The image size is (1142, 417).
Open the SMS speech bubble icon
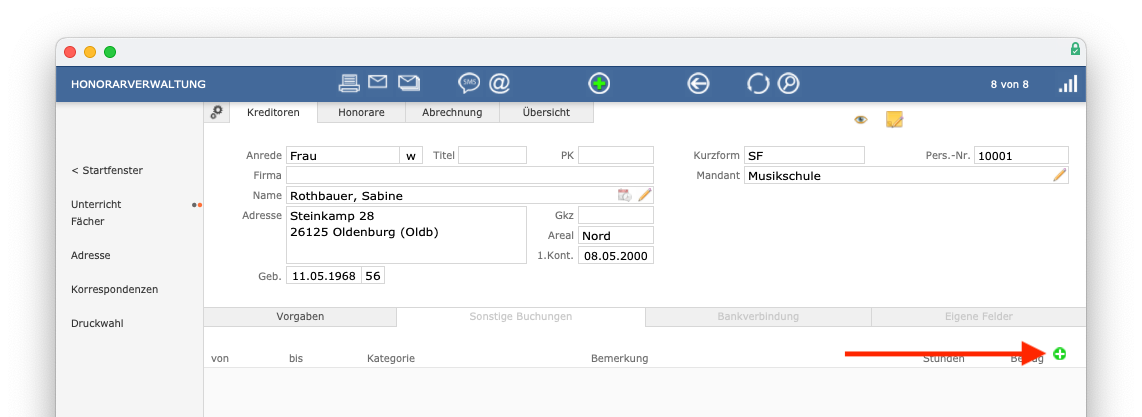(469, 84)
